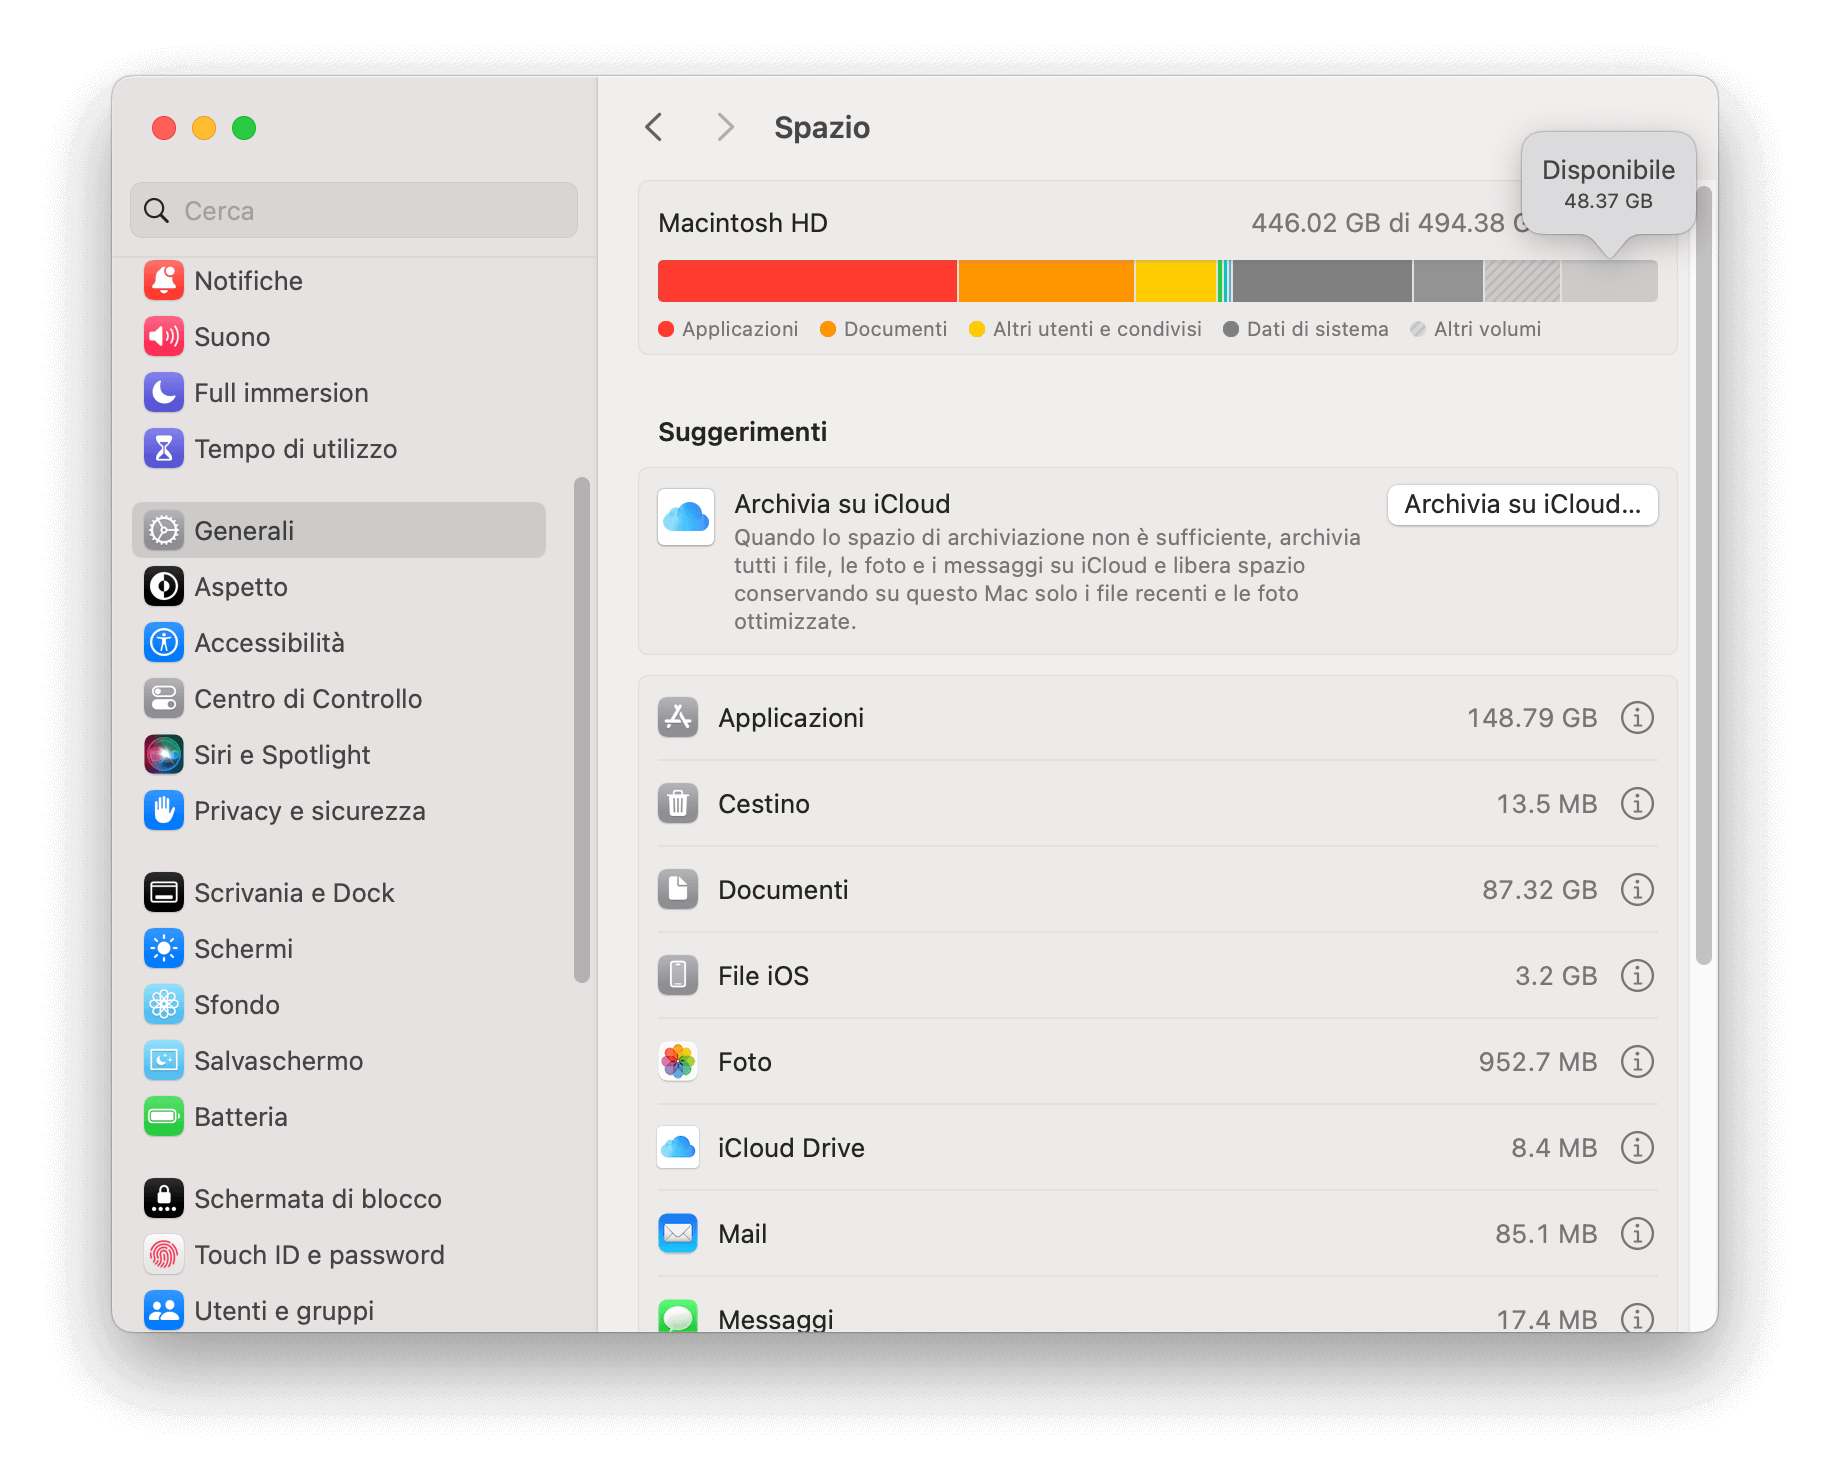Open the Salvaschermo icon

[164, 1061]
